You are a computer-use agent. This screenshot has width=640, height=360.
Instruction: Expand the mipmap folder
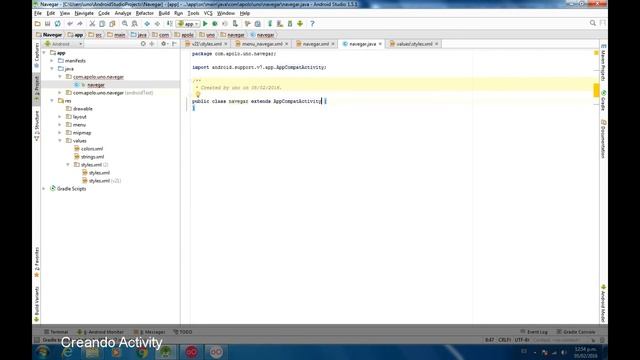[x=60, y=133]
